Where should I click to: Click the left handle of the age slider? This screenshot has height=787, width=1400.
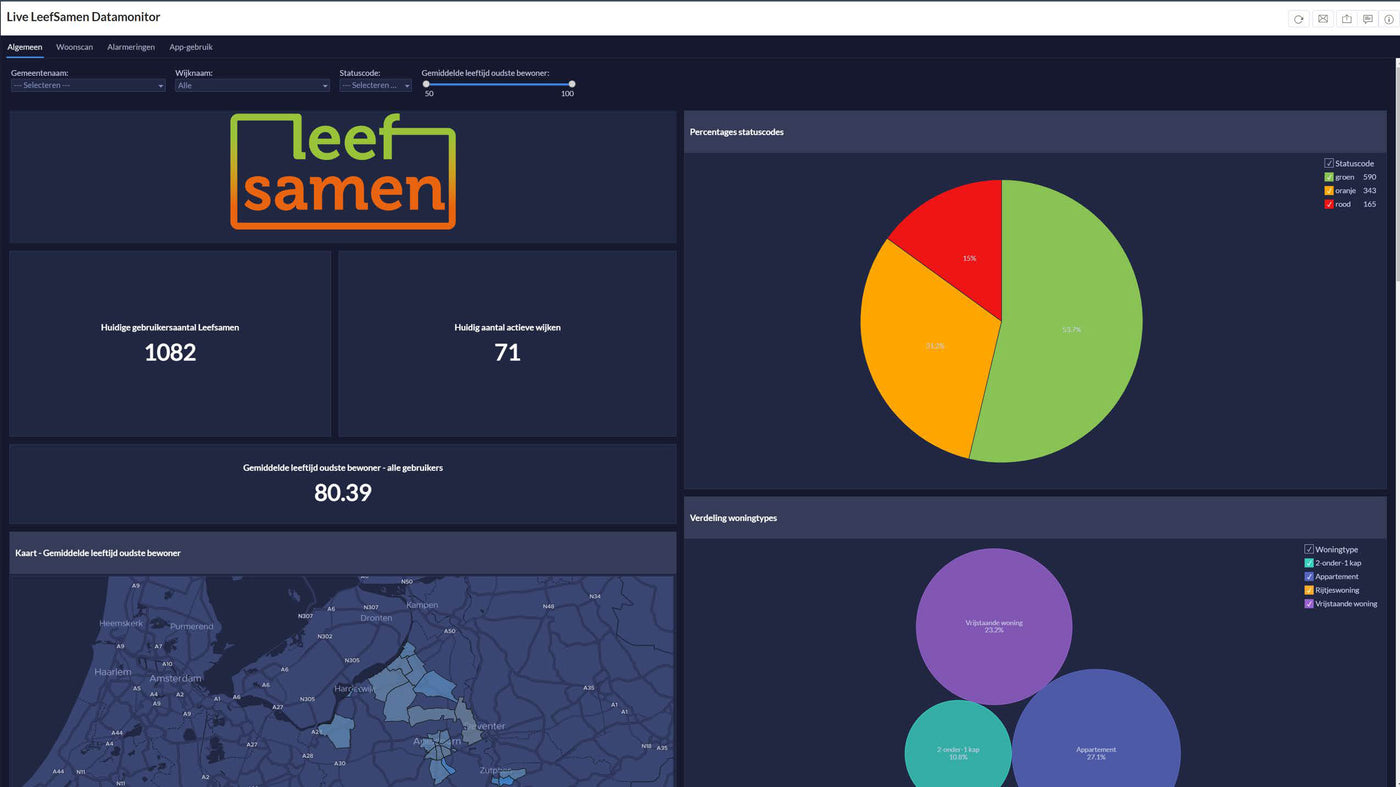pyautogui.click(x=427, y=84)
